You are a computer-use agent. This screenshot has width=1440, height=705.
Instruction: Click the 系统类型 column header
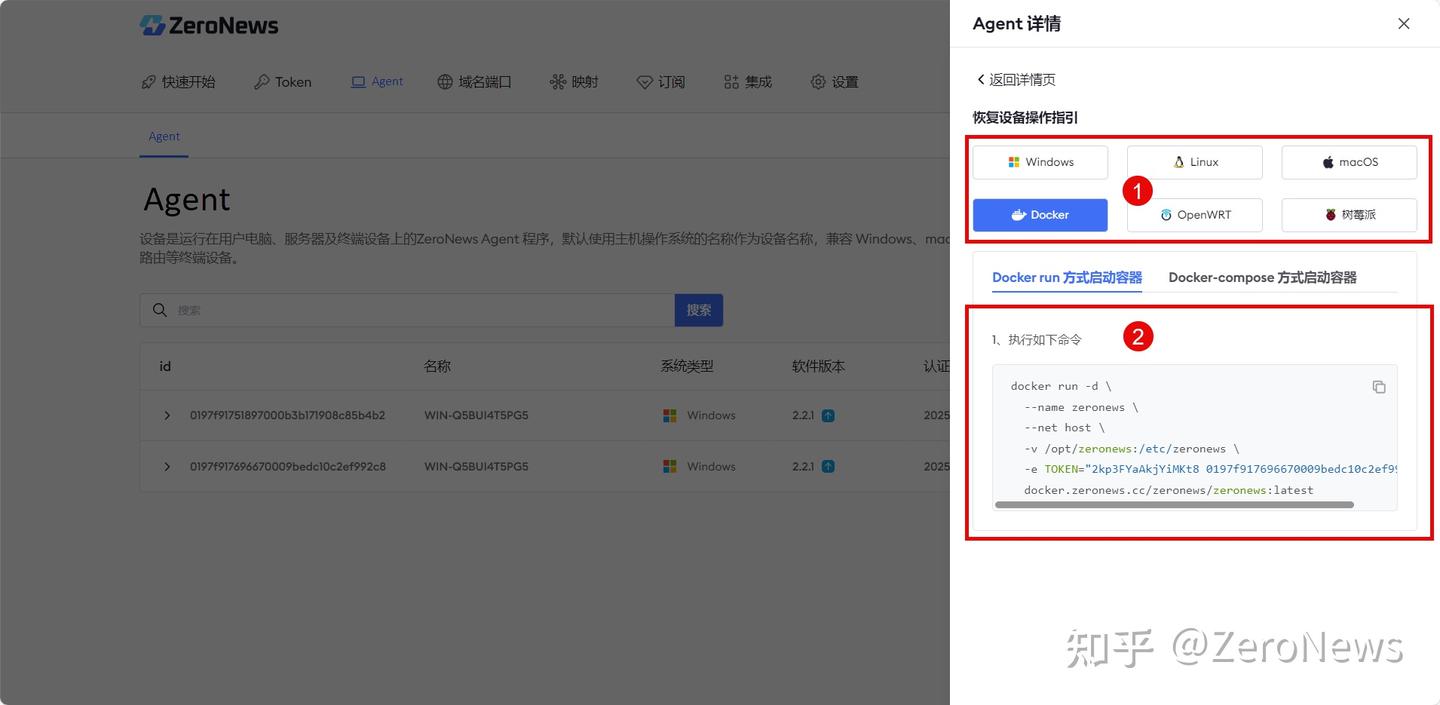(x=687, y=366)
